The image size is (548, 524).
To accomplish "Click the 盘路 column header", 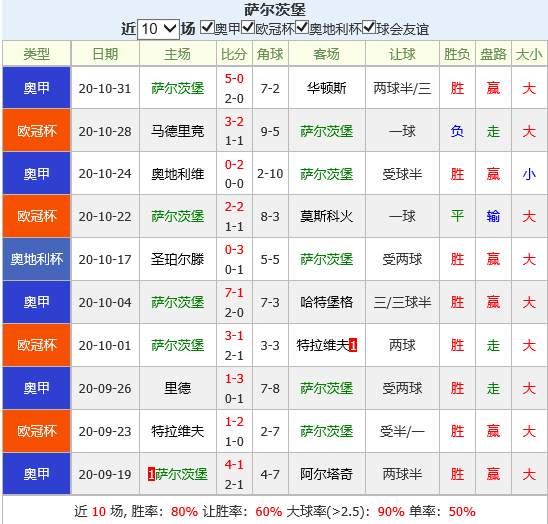I will 493,54.
